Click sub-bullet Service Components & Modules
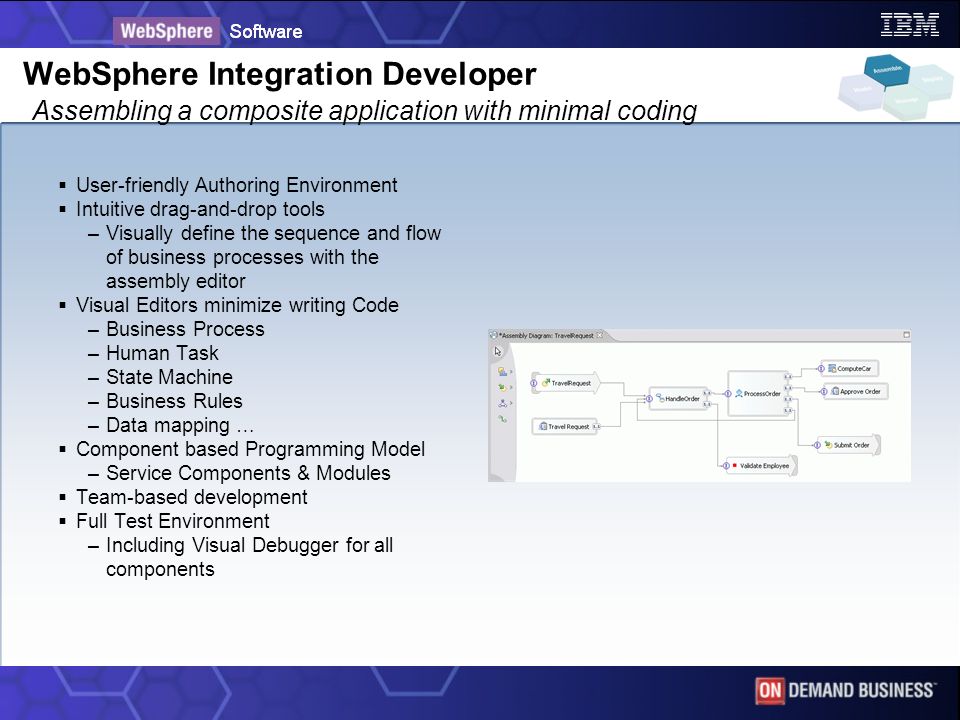The image size is (960, 720). pos(248,473)
